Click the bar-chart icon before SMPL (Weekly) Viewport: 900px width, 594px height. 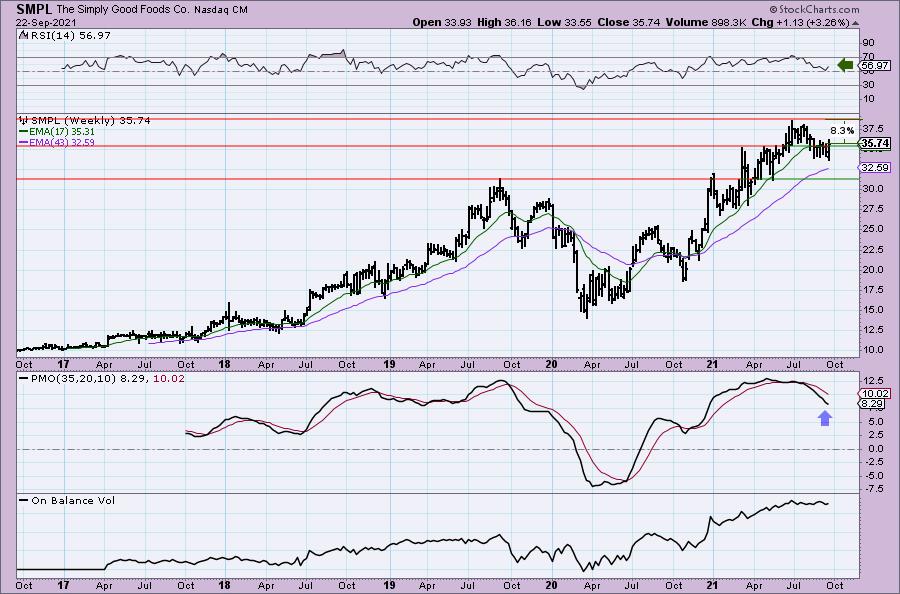click(23, 121)
